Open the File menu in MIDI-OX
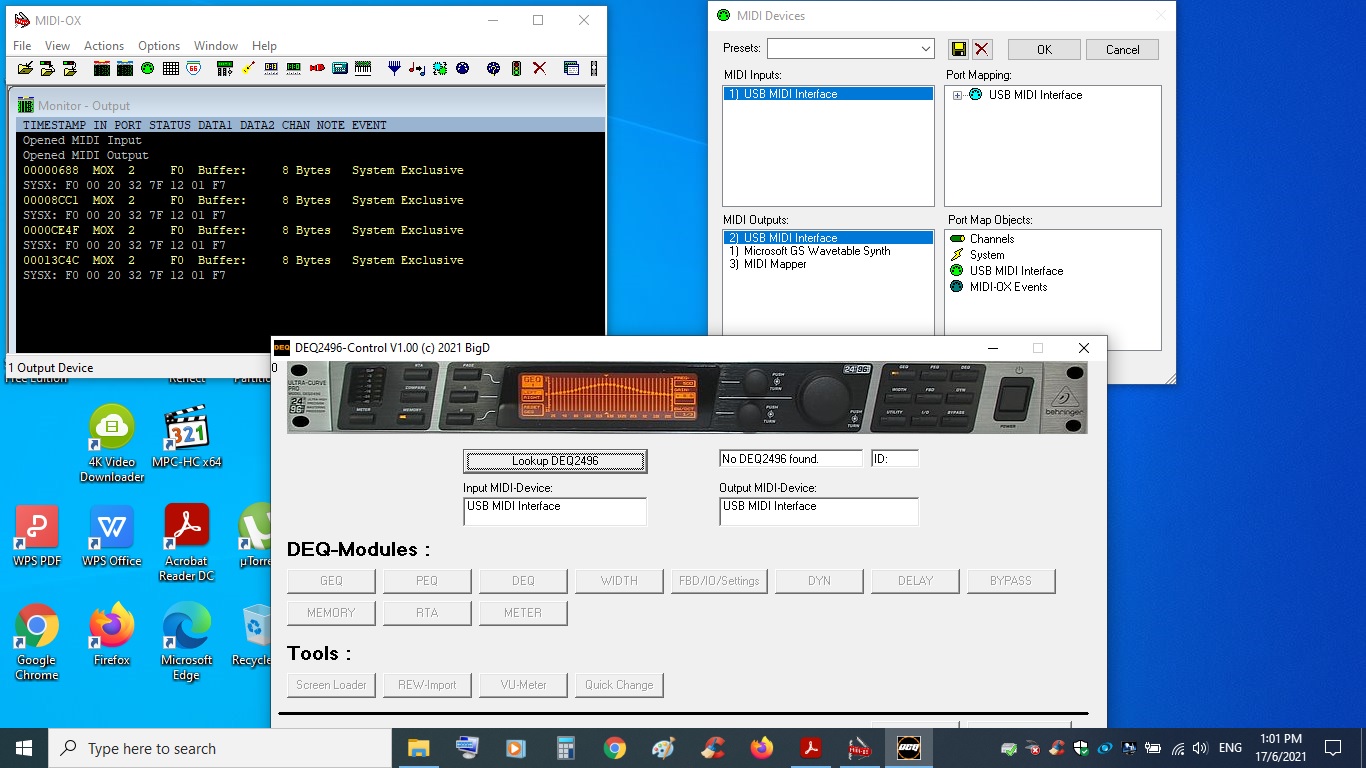 coord(22,46)
